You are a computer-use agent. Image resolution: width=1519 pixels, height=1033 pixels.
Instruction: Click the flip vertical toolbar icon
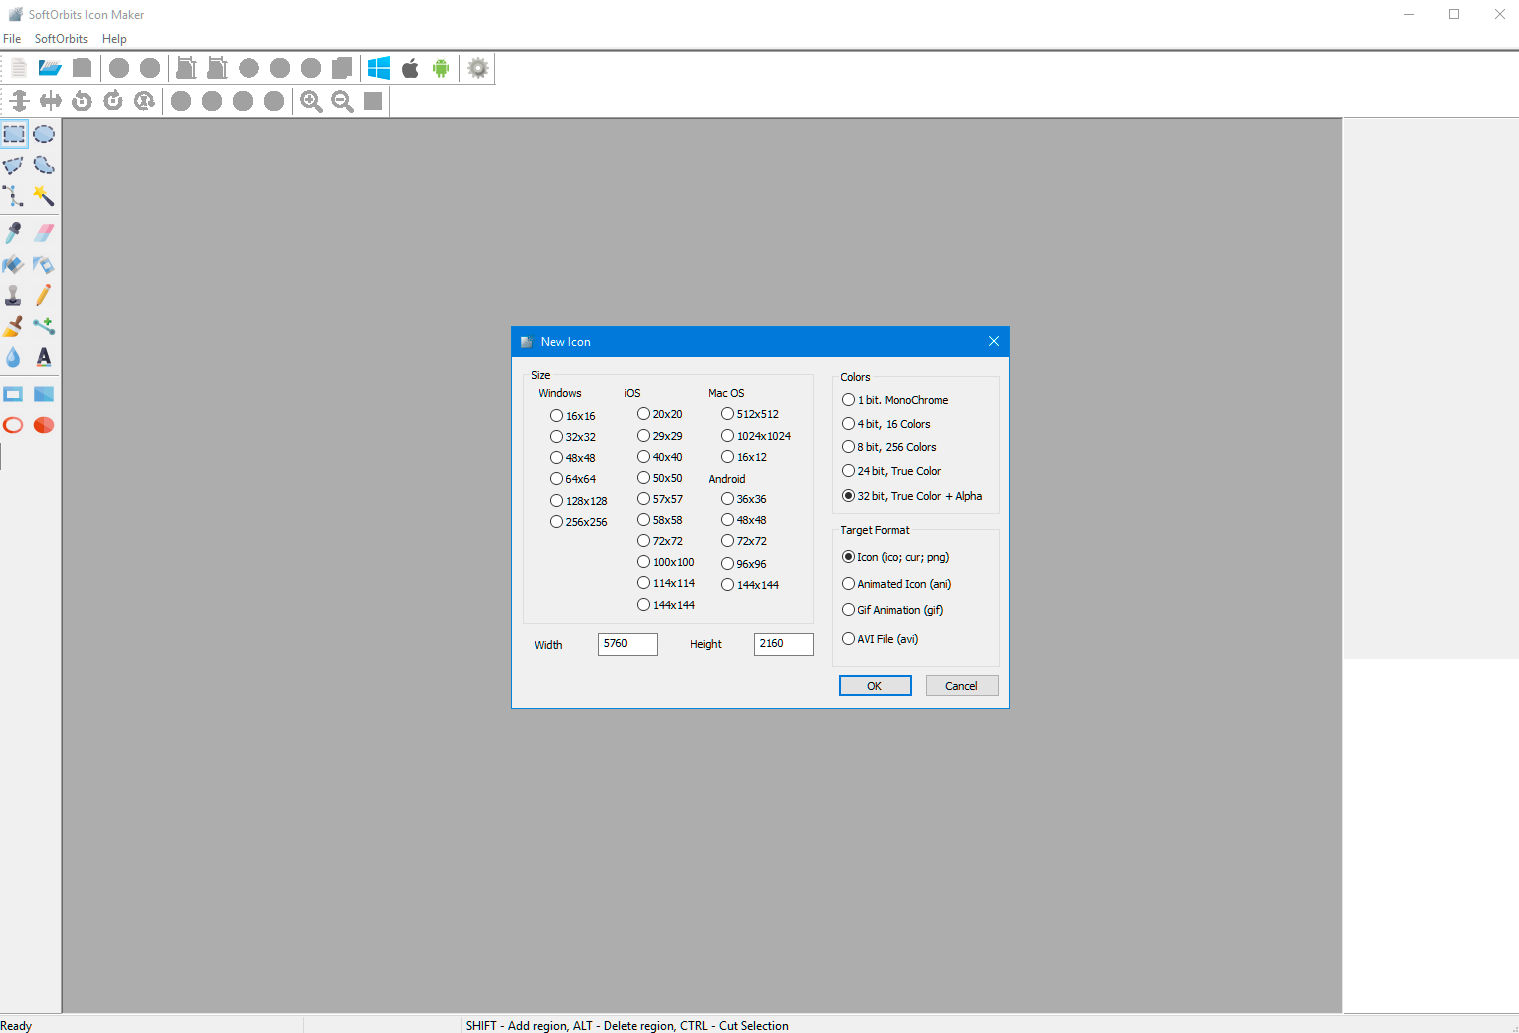[19, 101]
